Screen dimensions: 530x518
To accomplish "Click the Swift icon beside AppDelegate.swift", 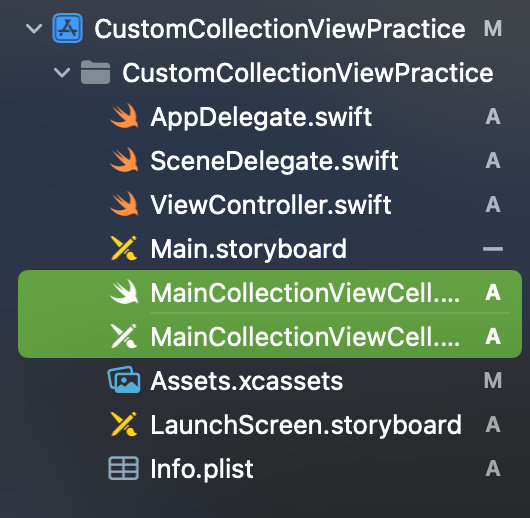I will (x=124, y=116).
